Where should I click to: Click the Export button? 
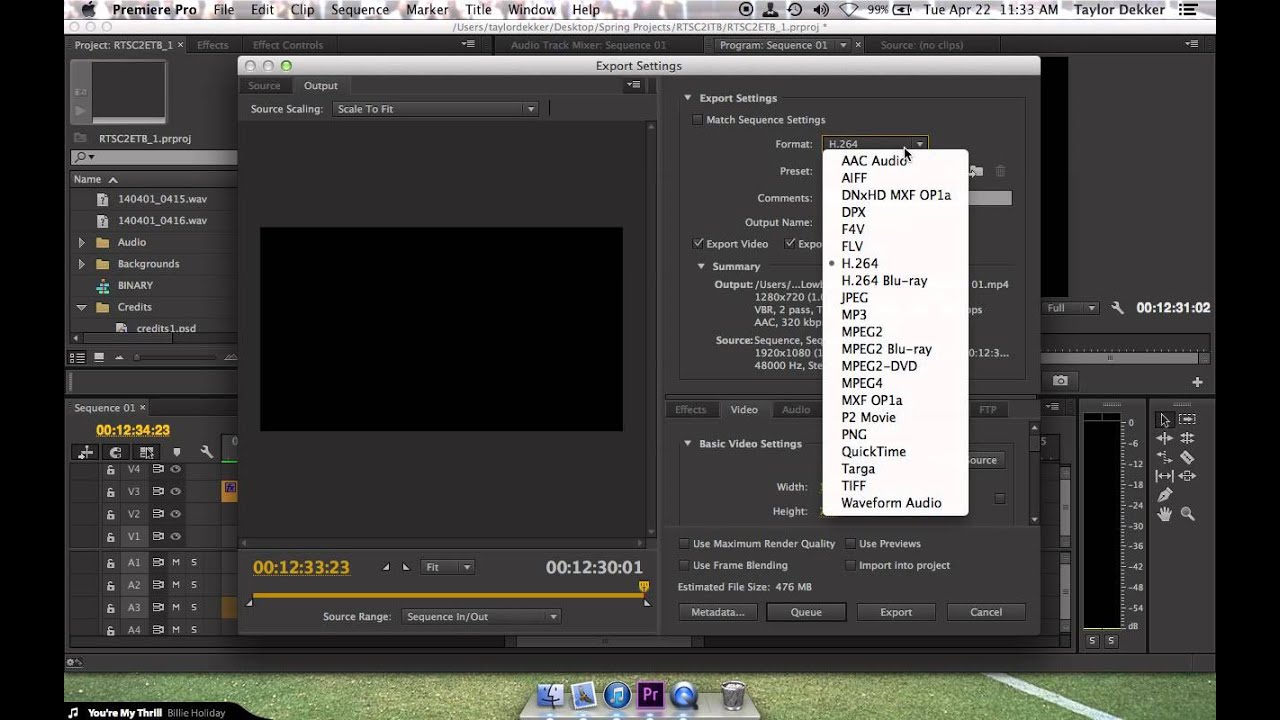[896, 612]
